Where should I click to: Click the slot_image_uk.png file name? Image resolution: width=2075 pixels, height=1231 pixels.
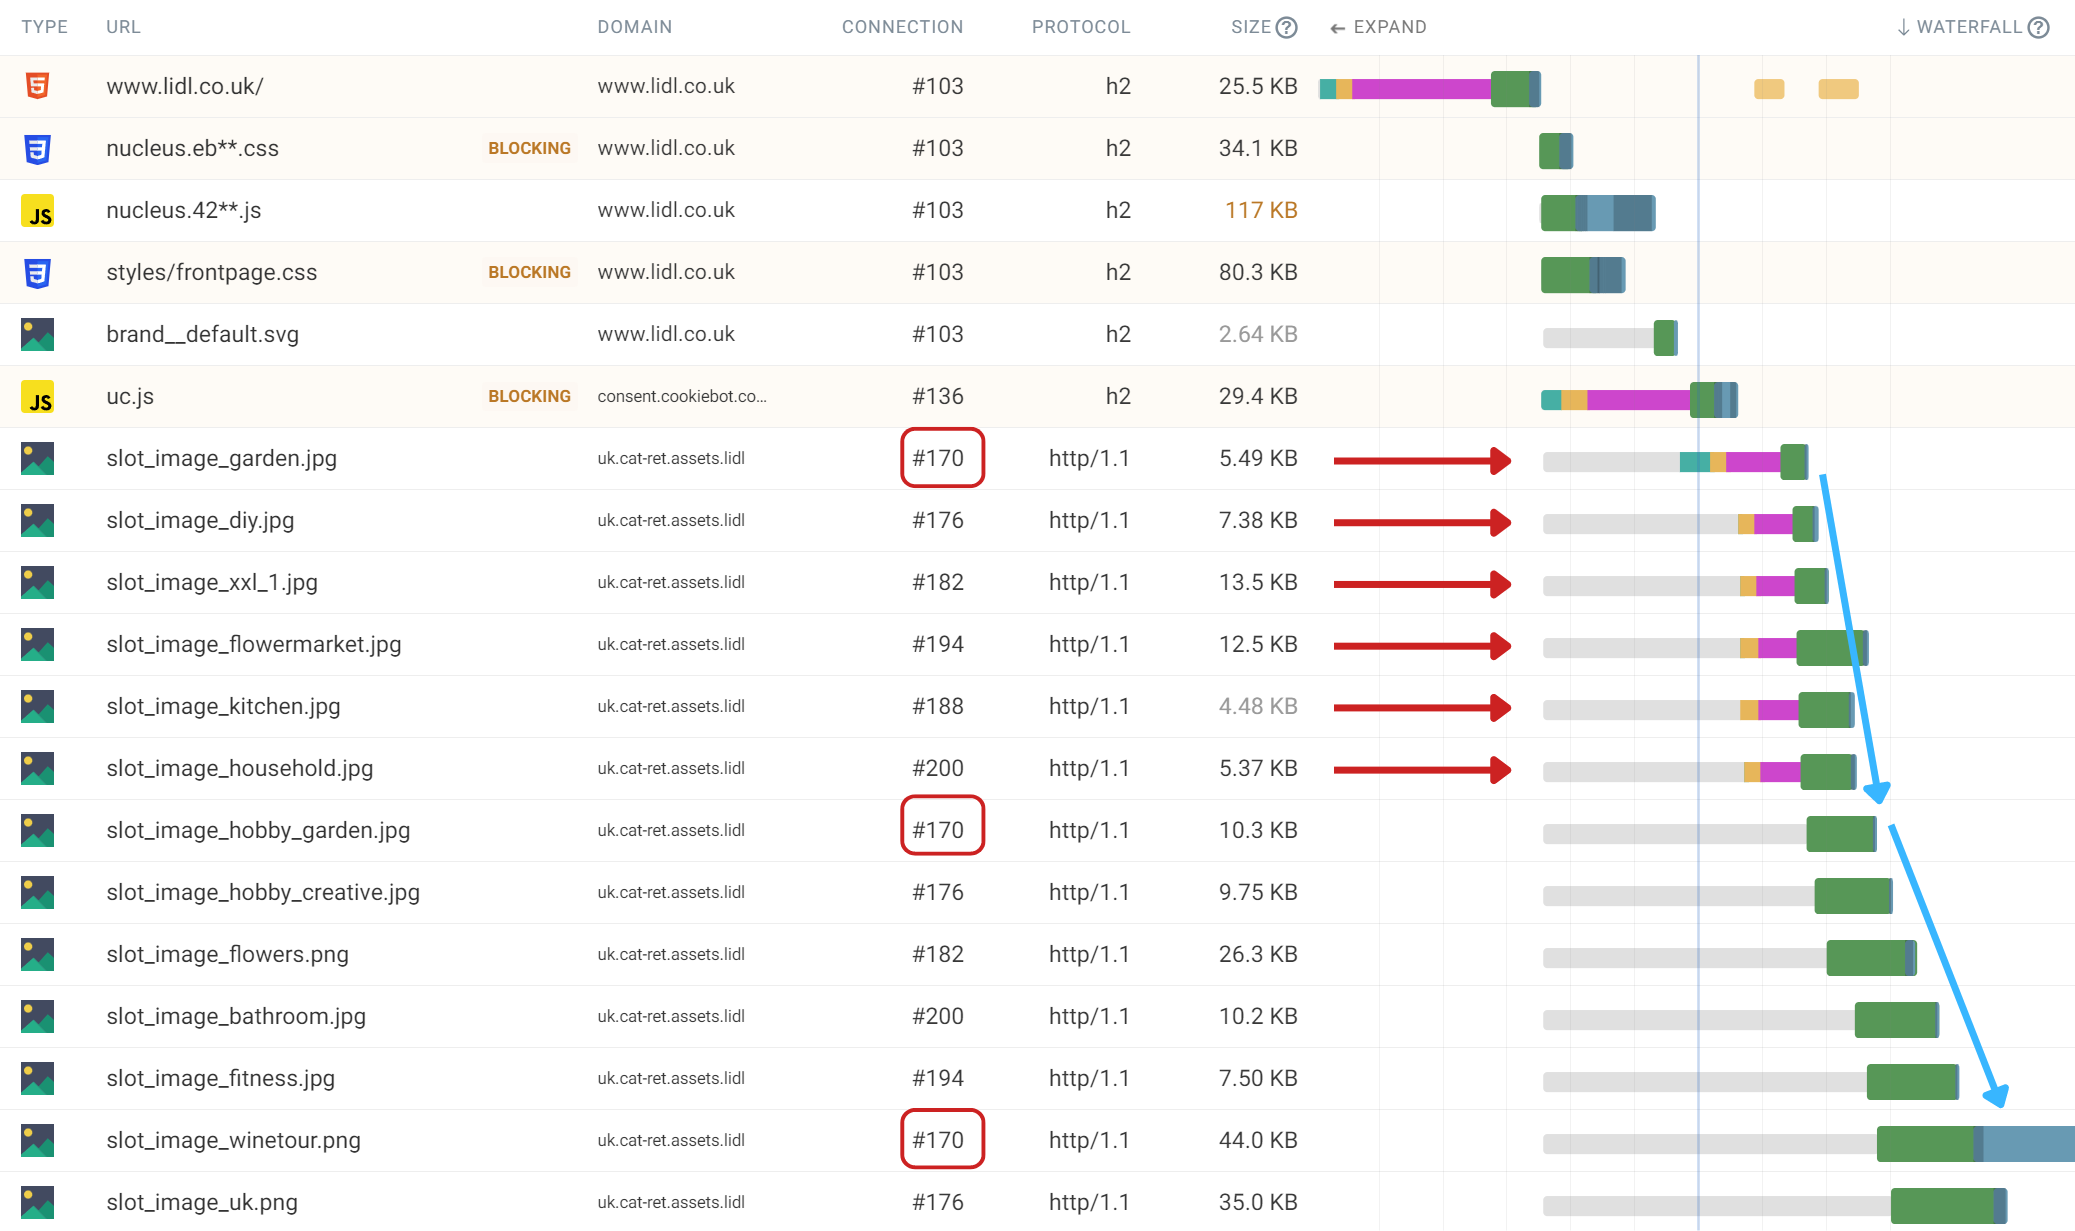(x=202, y=1202)
